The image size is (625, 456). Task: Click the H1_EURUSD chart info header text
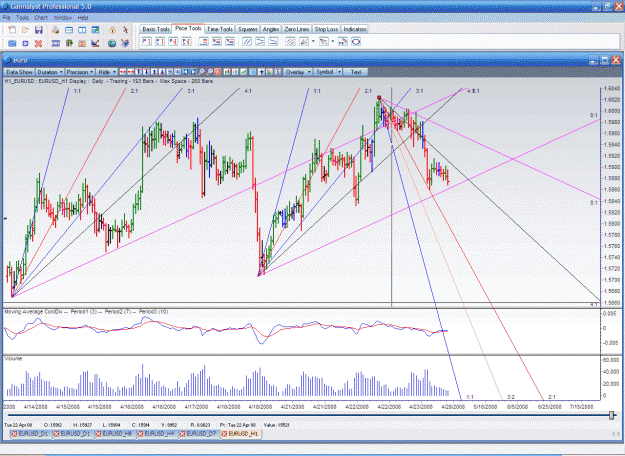pos(108,81)
